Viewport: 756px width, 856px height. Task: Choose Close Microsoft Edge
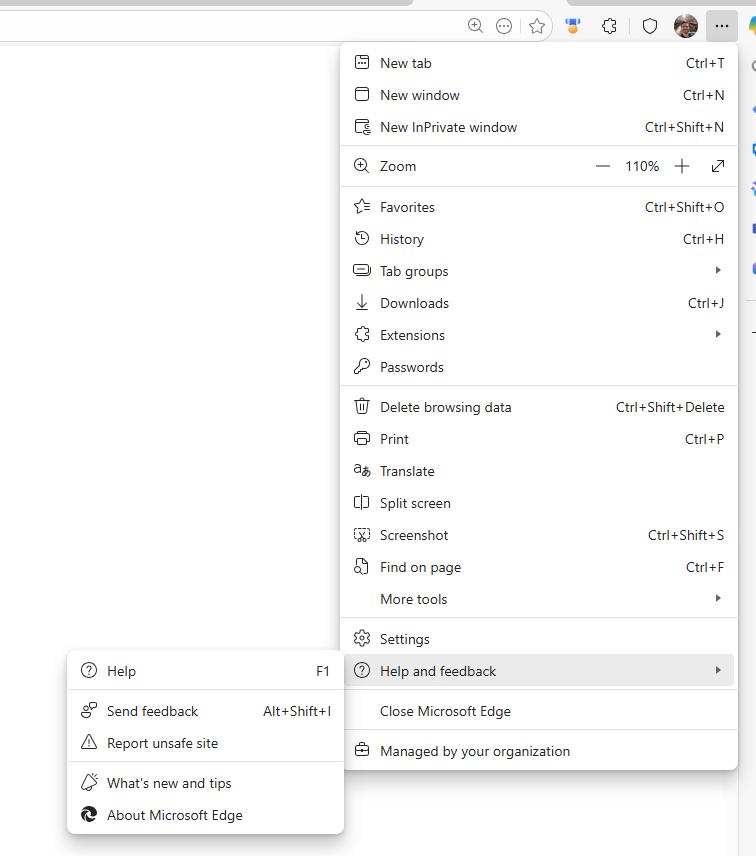(539, 711)
